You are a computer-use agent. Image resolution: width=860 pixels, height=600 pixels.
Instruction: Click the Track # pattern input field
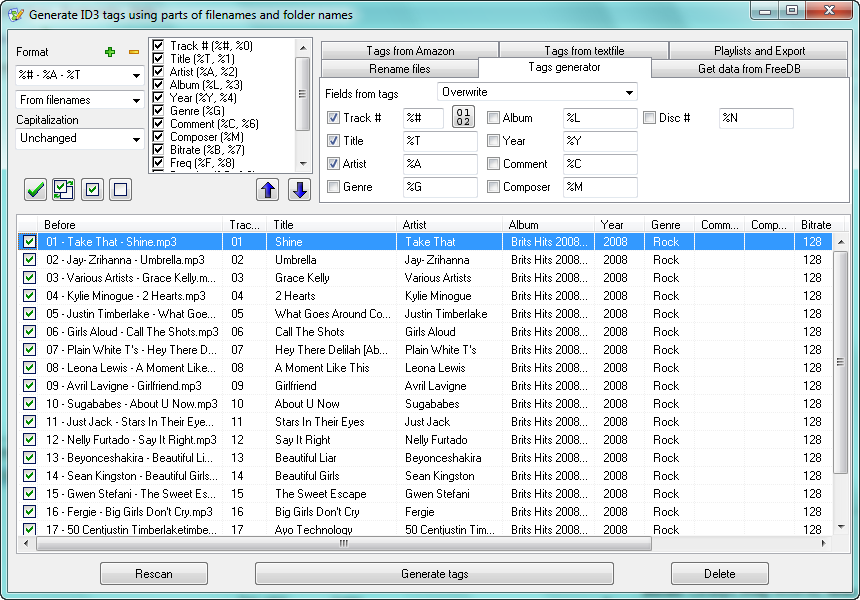pyautogui.click(x=423, y=118)
